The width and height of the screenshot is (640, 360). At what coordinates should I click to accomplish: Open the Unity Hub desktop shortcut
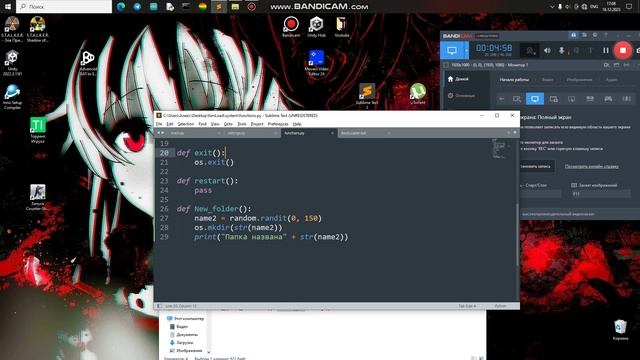(x=316, y=27)
